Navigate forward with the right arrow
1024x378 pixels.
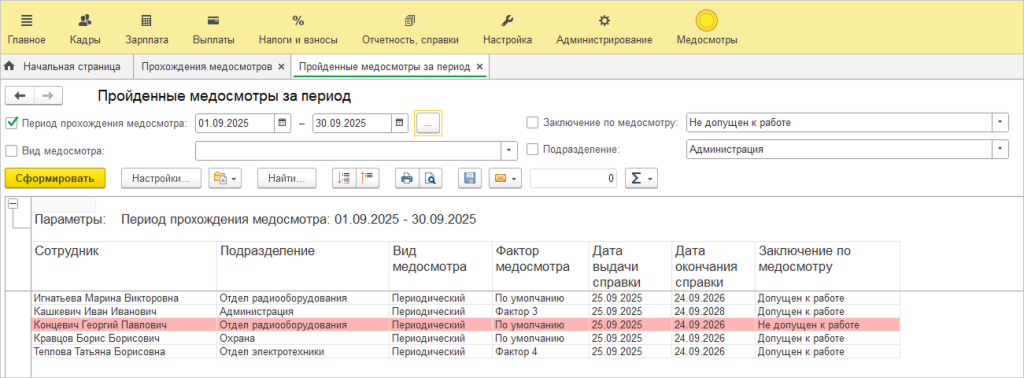click(x=48, y=96)
